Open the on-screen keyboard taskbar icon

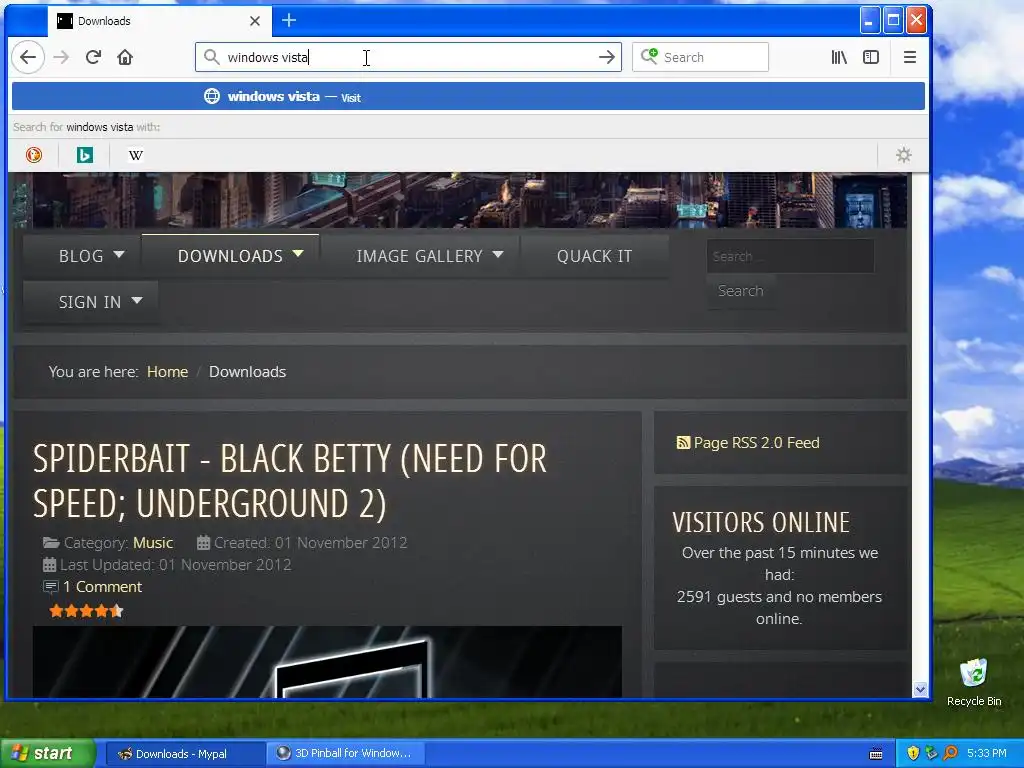(876, 754)
